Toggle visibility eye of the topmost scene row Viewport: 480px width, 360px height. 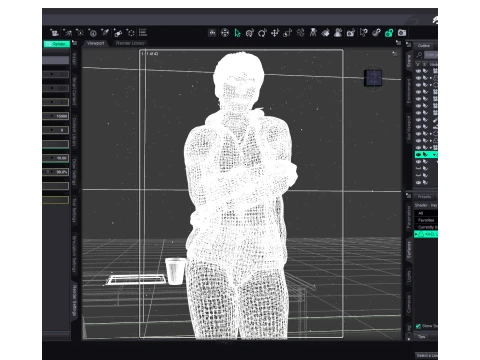click(x=419, y=71)
